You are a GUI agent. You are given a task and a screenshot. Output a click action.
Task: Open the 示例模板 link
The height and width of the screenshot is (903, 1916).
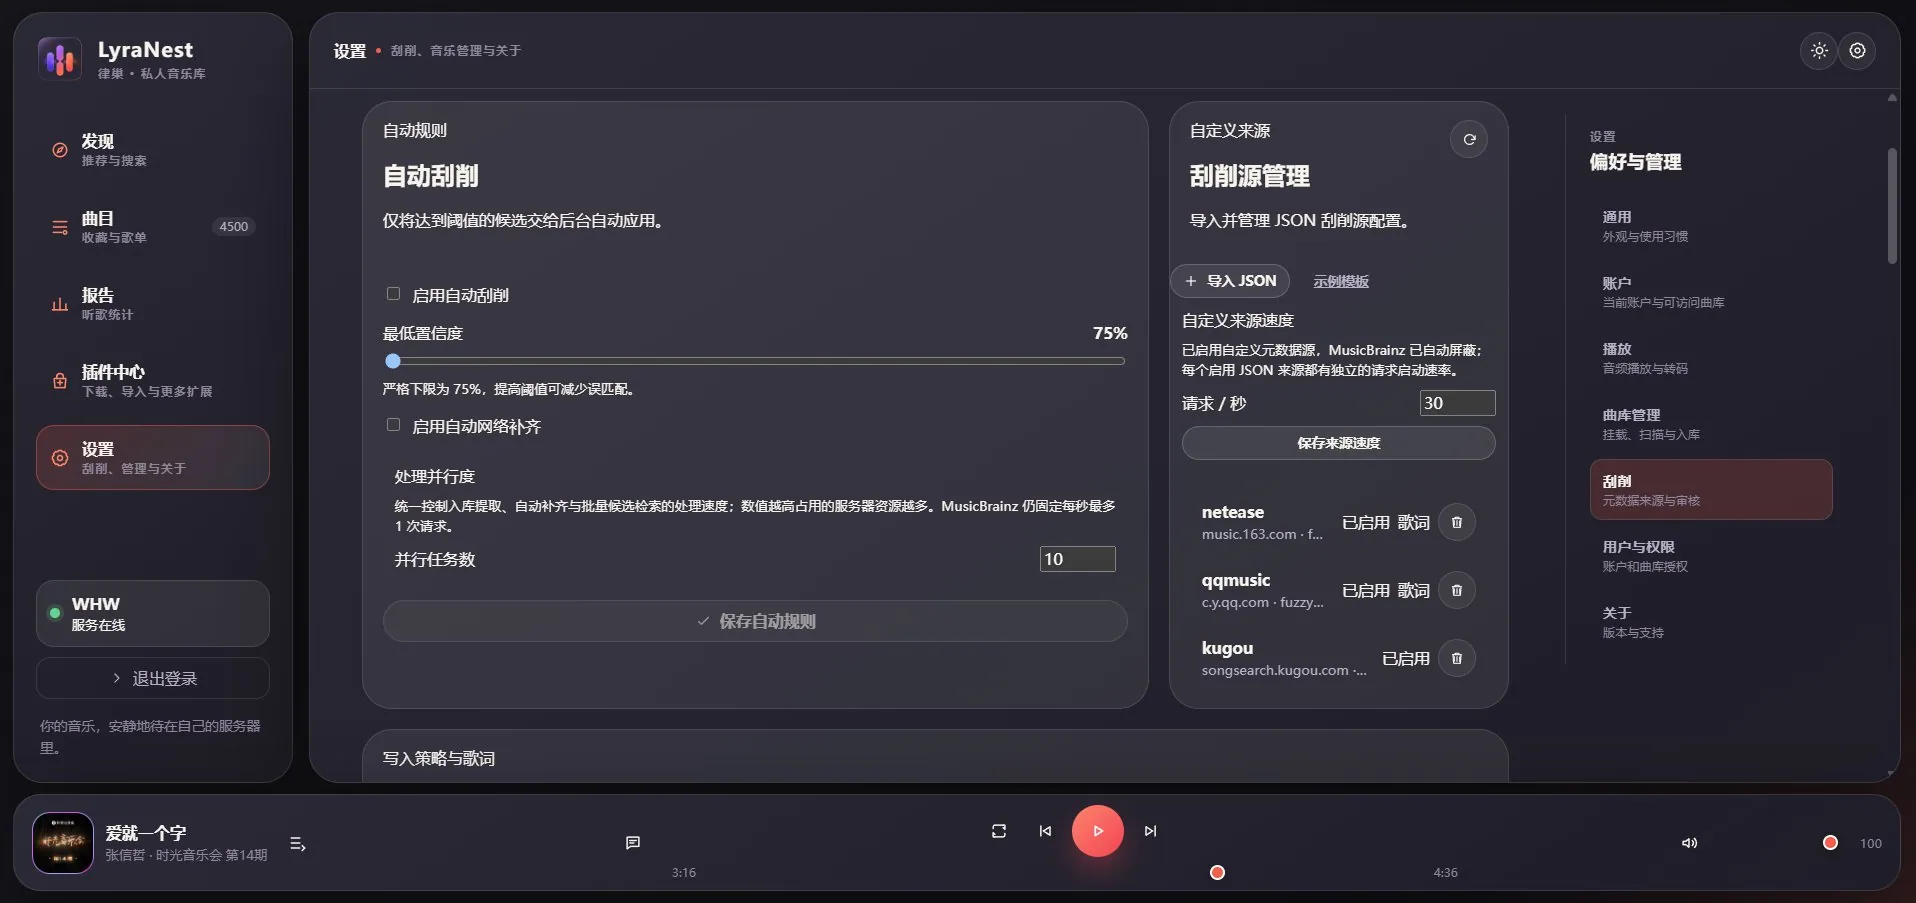1341,282
